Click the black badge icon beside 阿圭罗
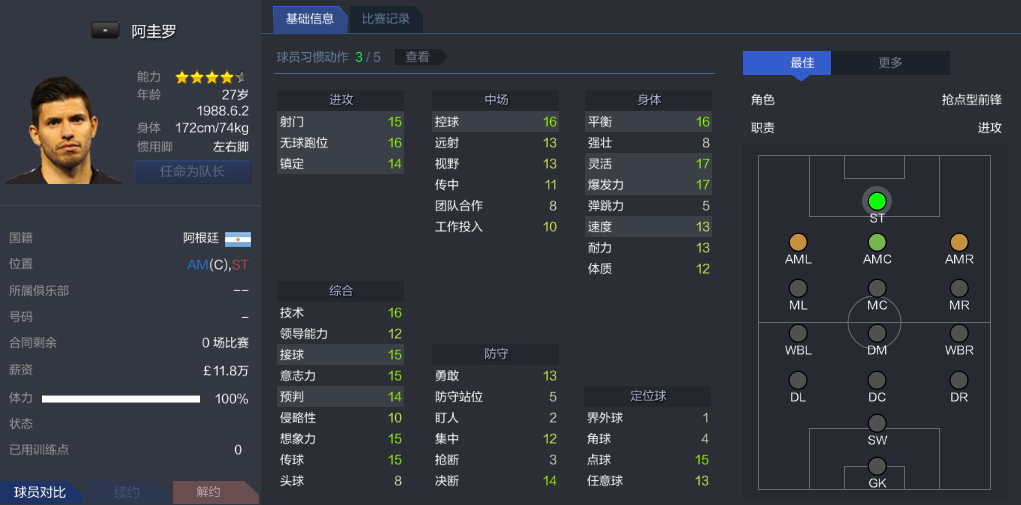Viewport: 1021px width, 505px height. coord(105,30)
